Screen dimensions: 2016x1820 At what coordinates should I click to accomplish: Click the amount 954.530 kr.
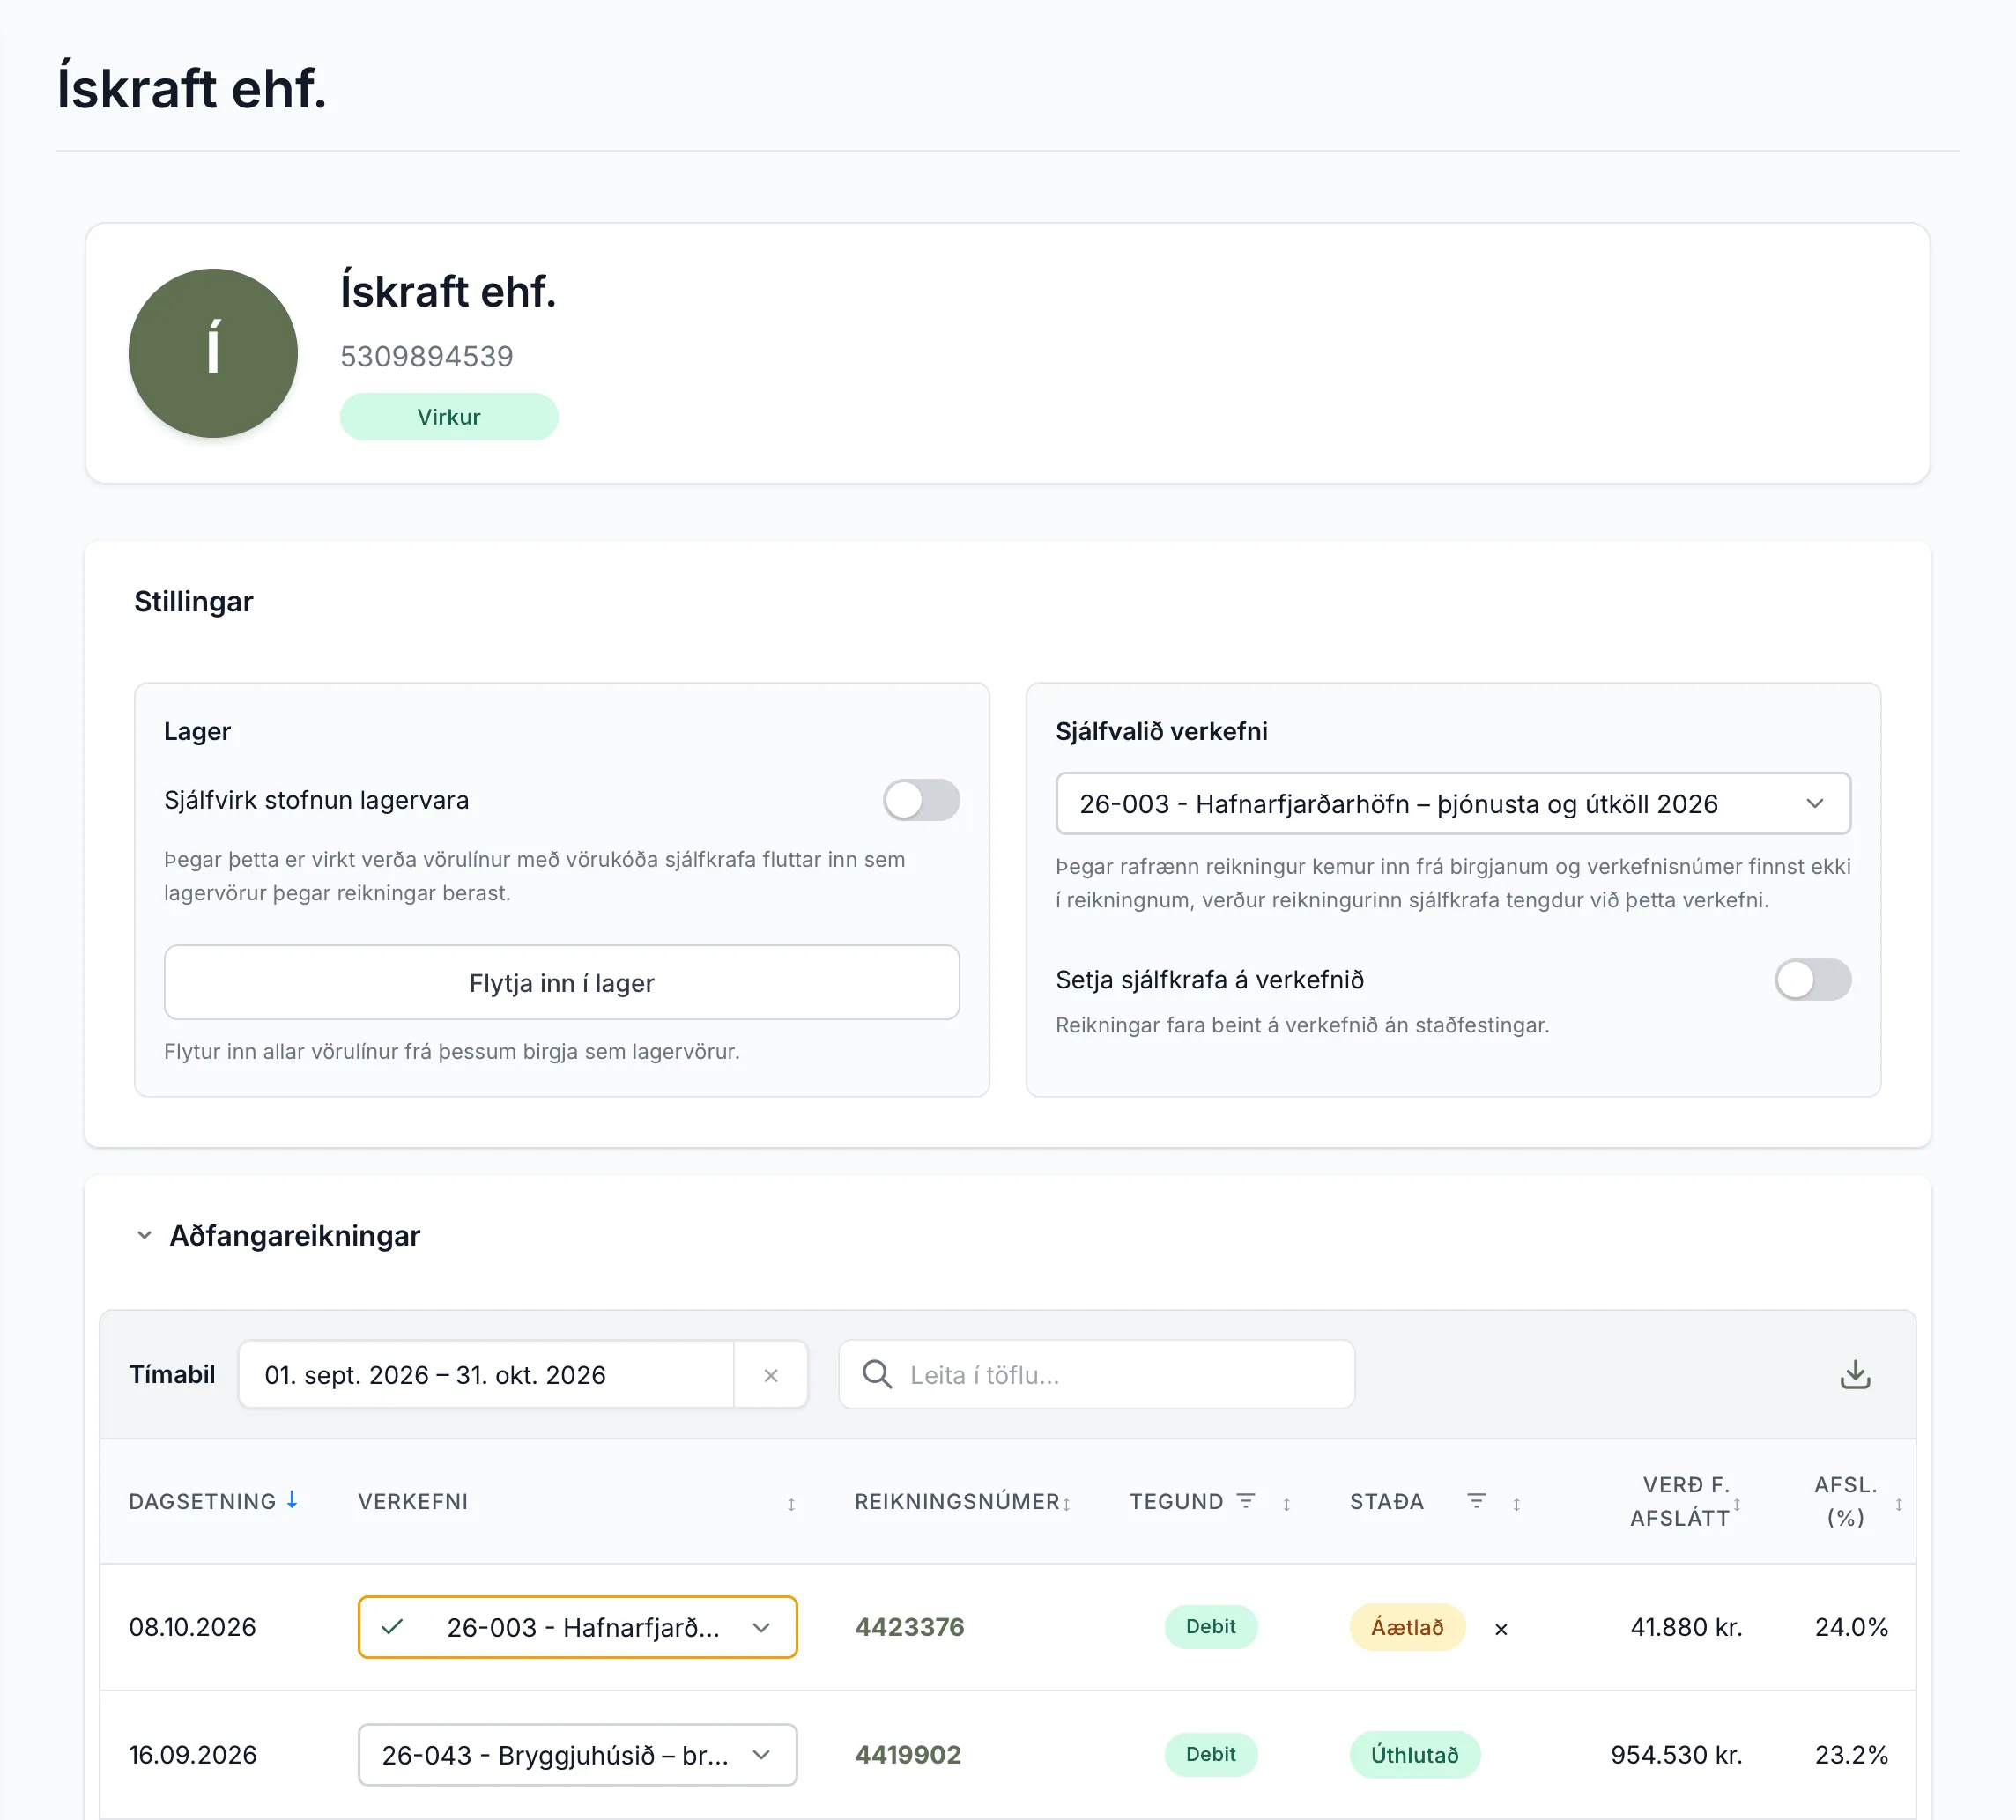click(1676, 1754)
